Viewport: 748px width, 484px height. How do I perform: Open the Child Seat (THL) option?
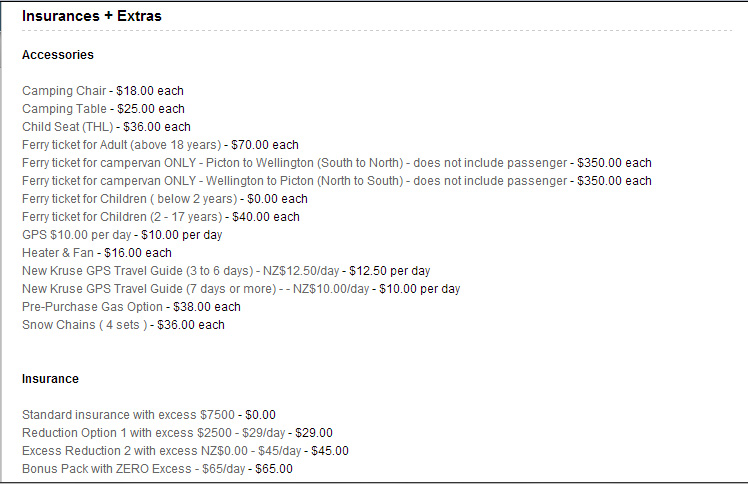coord(67,127)
